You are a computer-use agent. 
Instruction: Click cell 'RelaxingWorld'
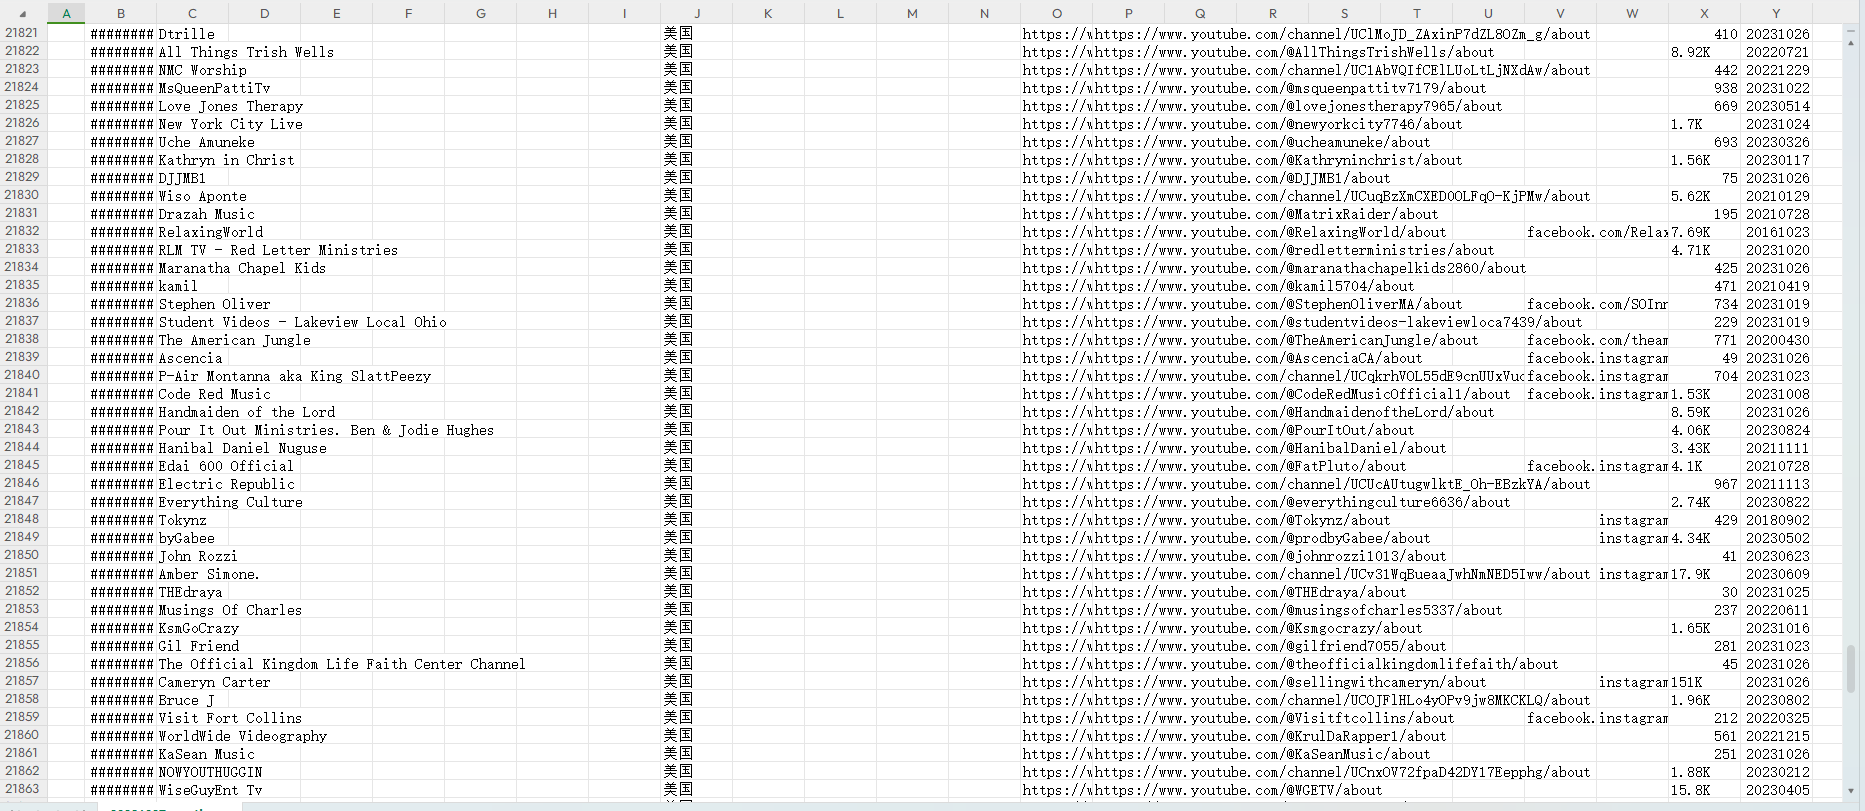211,232
